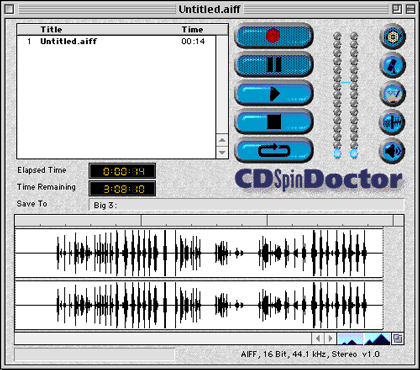Open the CD disc round icon
The height and width of the screenshot is (370, 420).
point(393,36)
